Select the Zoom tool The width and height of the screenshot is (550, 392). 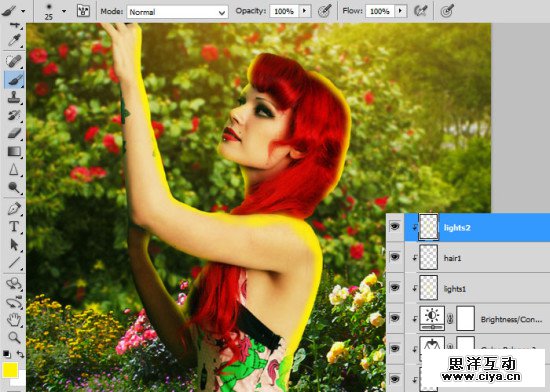coord(14,337)
